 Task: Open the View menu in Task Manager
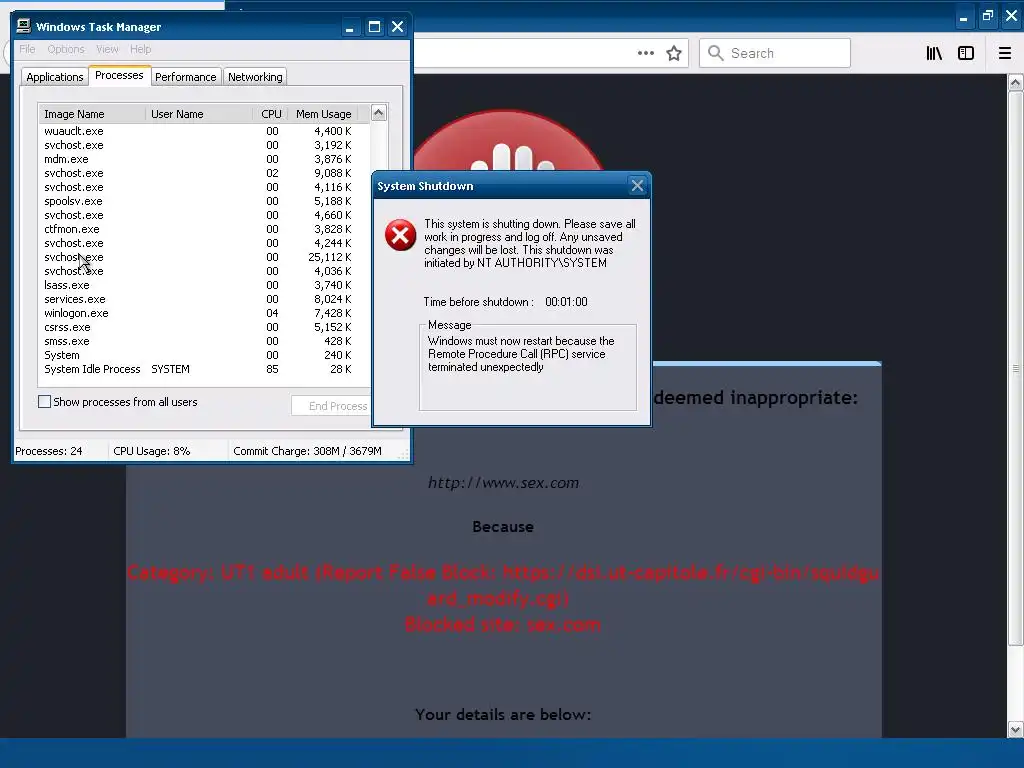point(107,49)
